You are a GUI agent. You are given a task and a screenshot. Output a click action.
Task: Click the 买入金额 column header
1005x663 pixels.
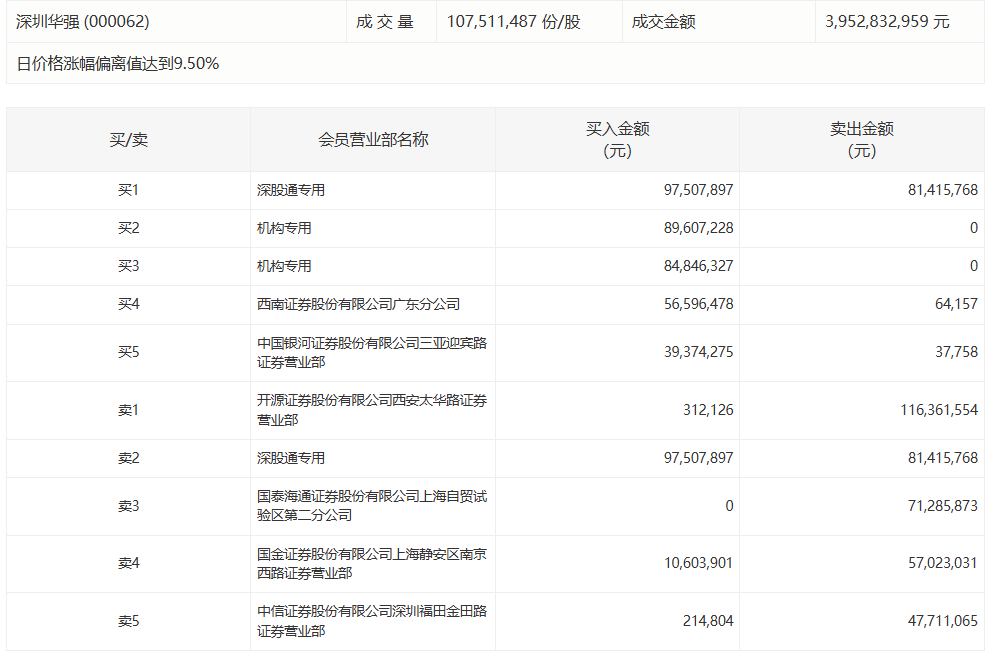click(x=617, y=140)
